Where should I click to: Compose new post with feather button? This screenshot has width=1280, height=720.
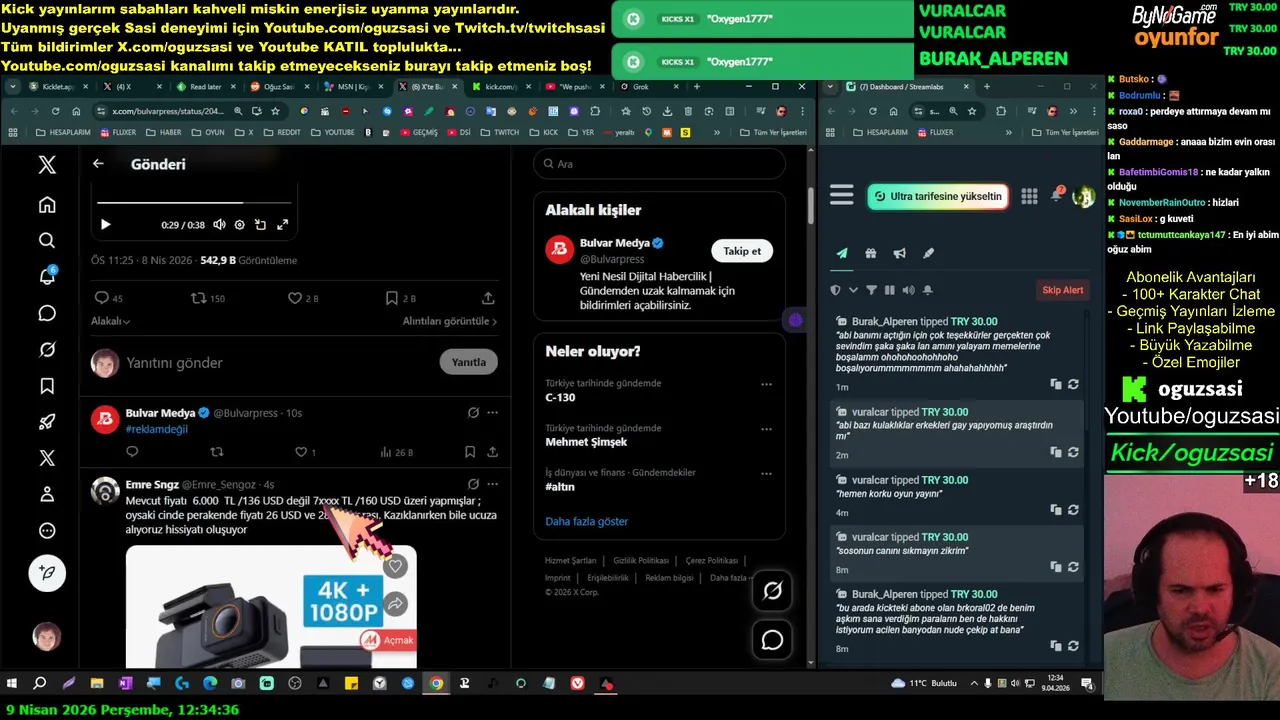coord(47,573)
